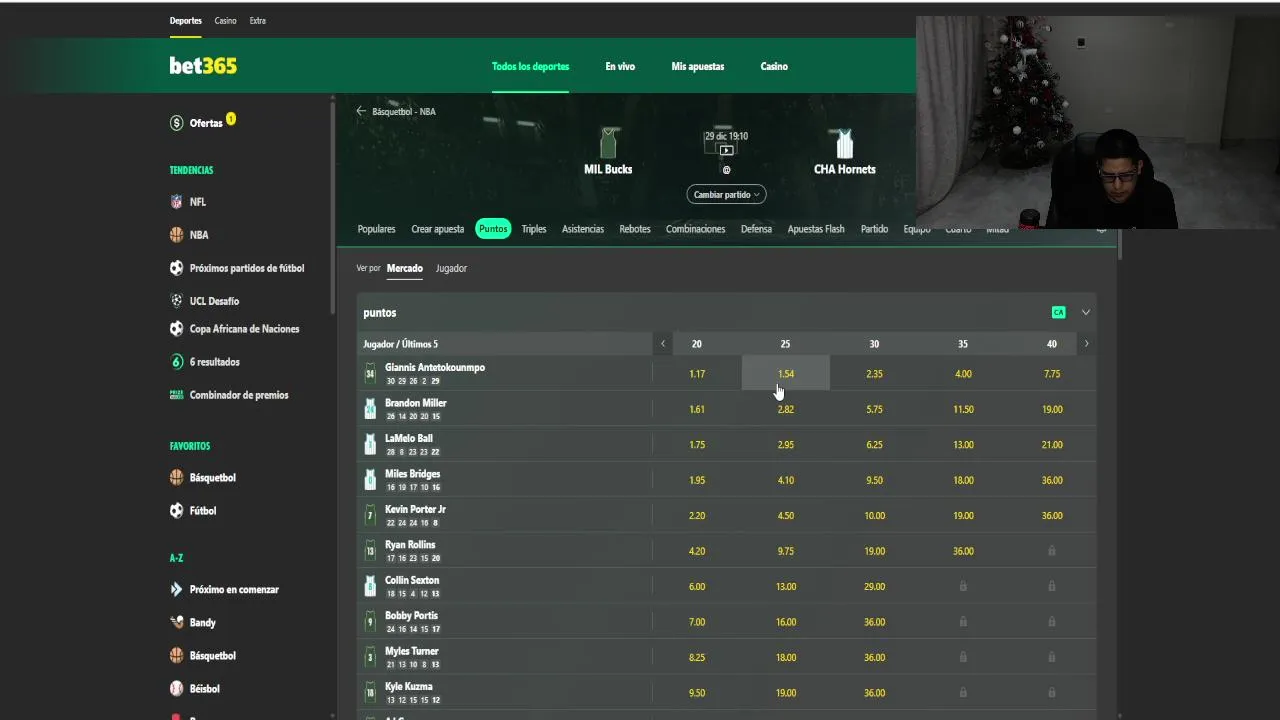Select the Partido tab
1280x720 pixels.
874,229
